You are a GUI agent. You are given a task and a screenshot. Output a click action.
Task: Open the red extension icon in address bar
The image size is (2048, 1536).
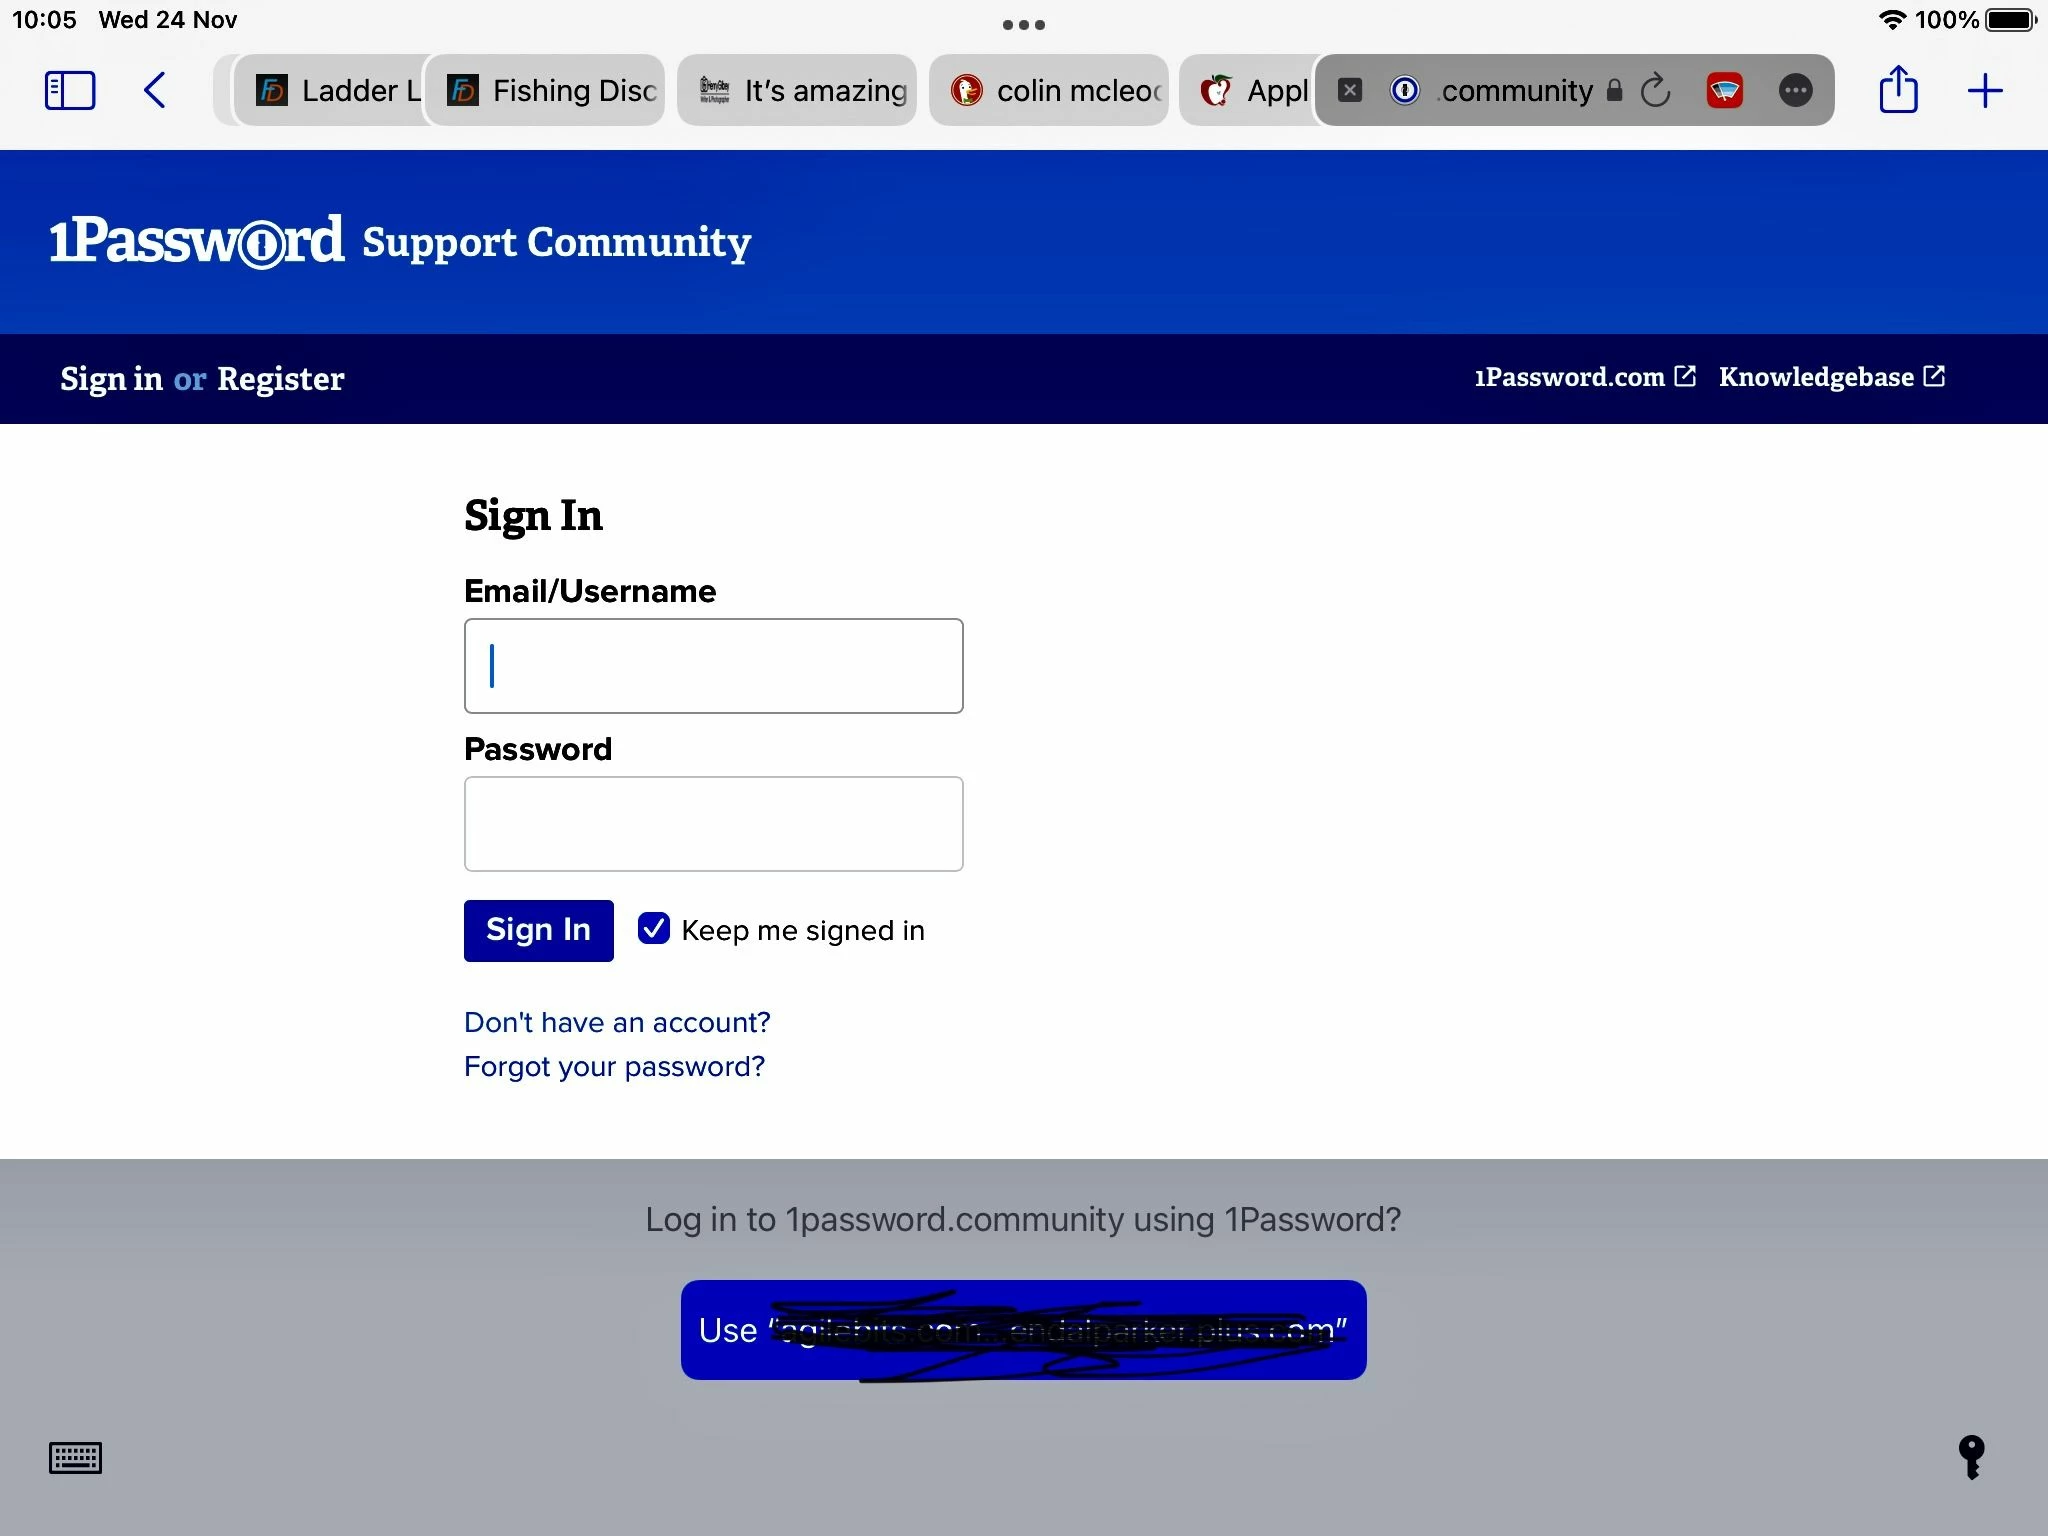point(1725,90)
